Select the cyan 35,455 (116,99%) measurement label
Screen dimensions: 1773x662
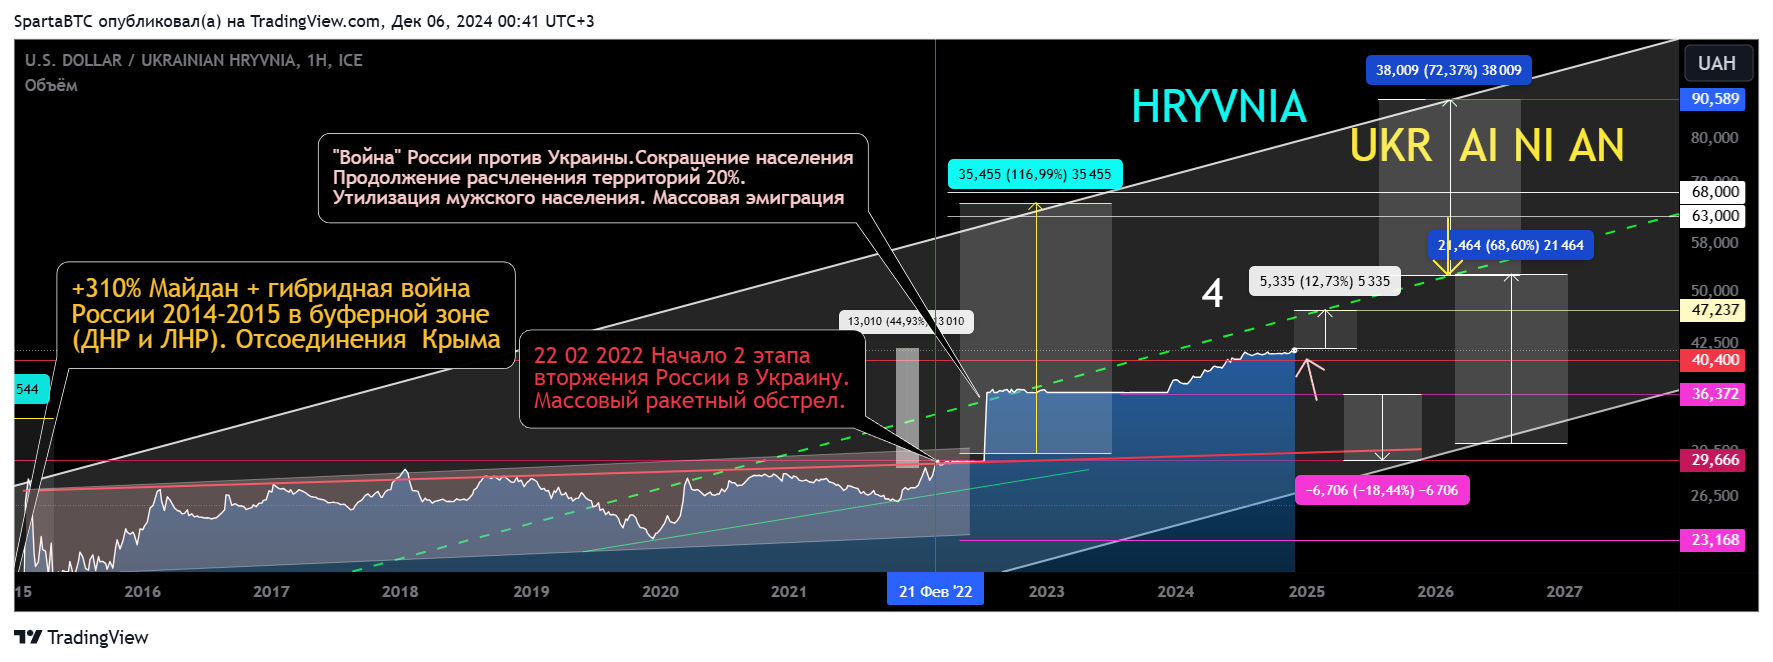1034,174
